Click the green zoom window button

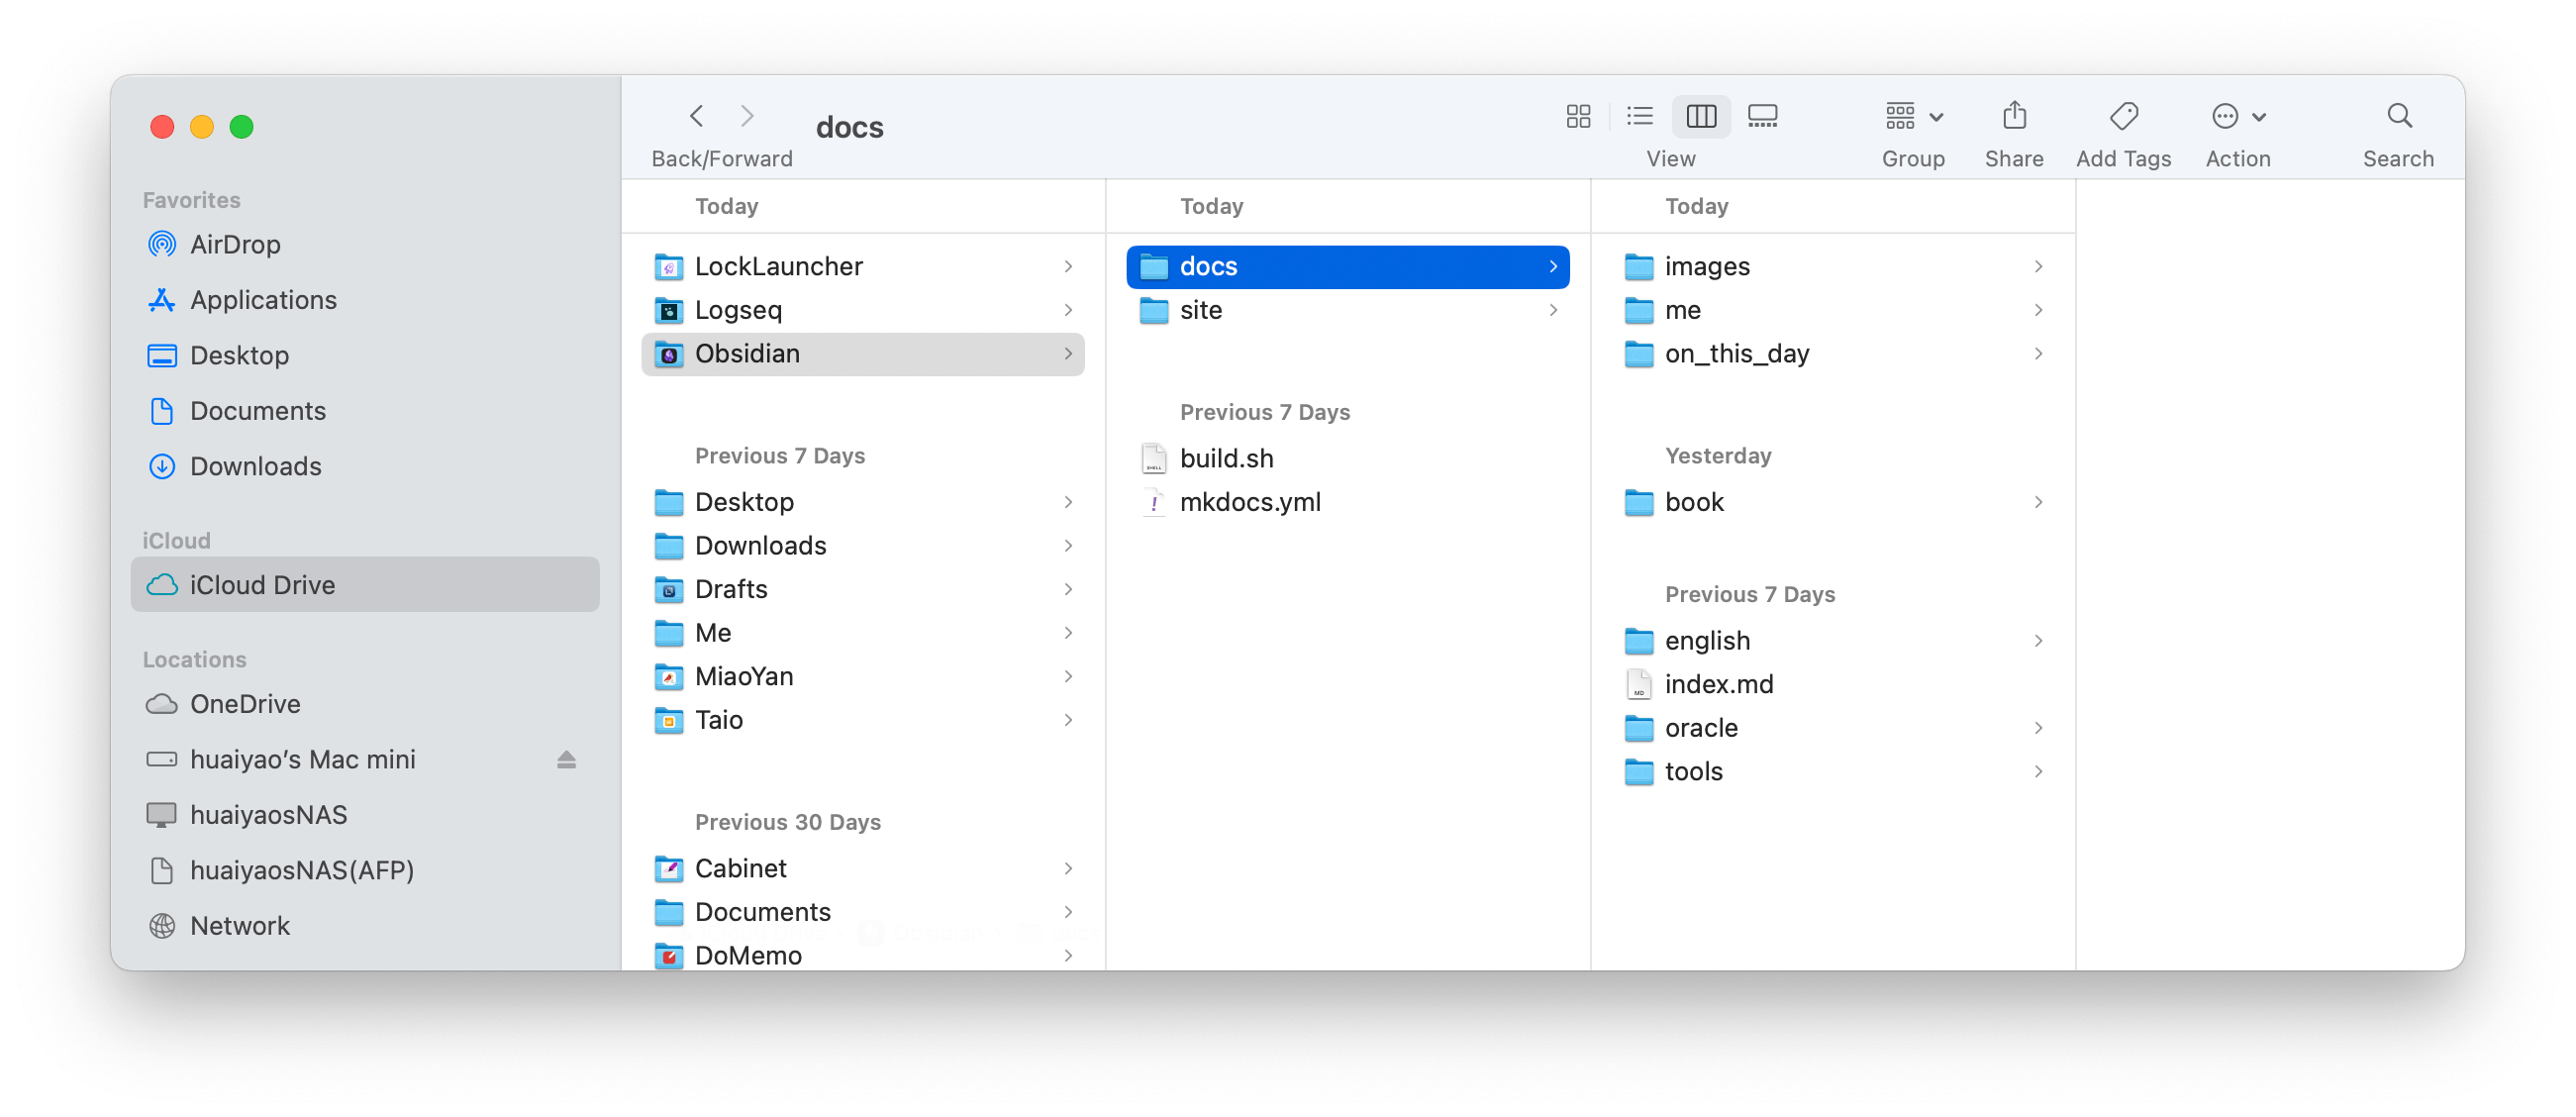point(241,127)
